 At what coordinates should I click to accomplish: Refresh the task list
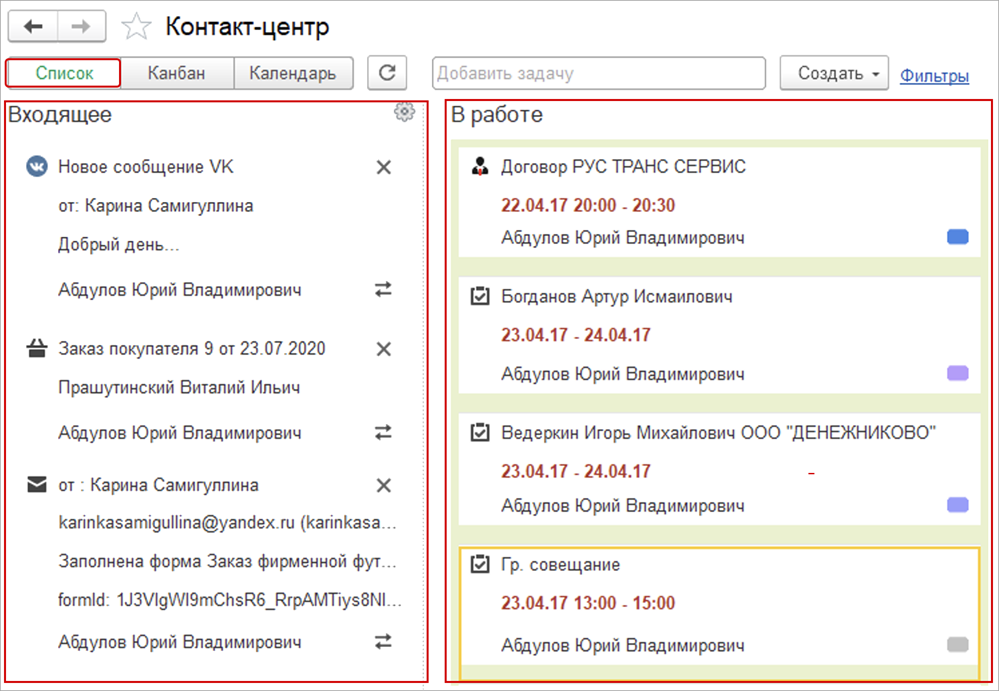tap(387, 73)
